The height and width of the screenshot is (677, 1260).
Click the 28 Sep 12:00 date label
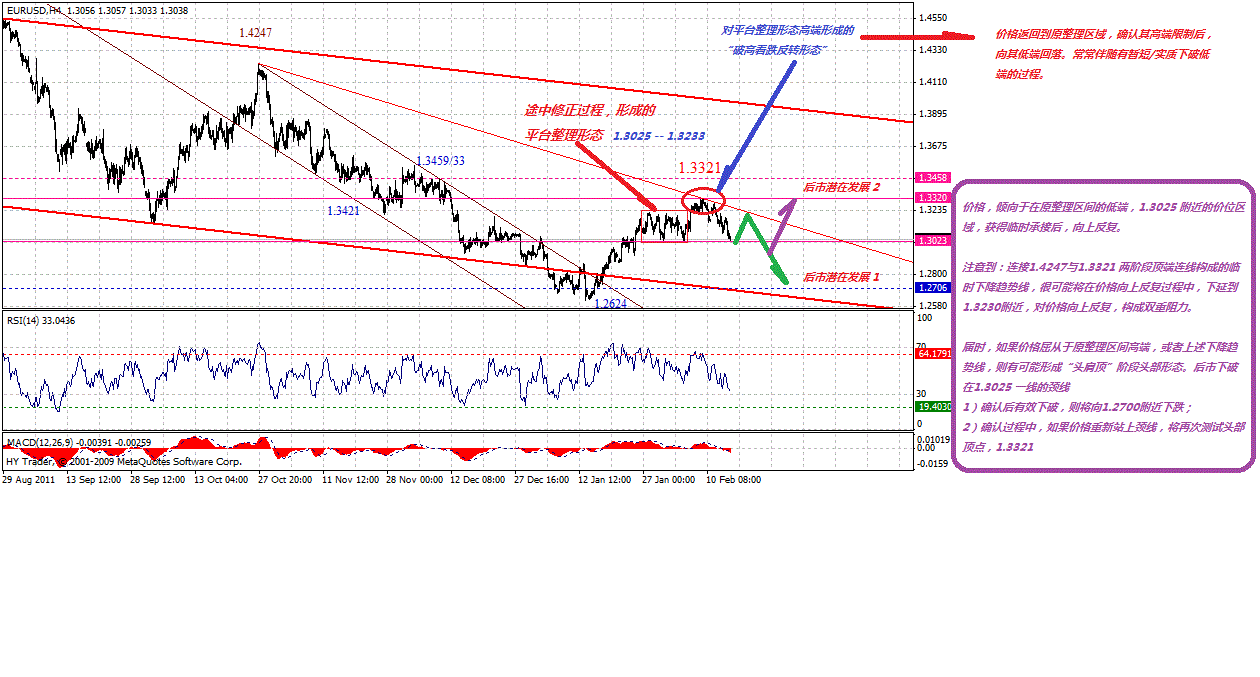[x=157, y=480]
